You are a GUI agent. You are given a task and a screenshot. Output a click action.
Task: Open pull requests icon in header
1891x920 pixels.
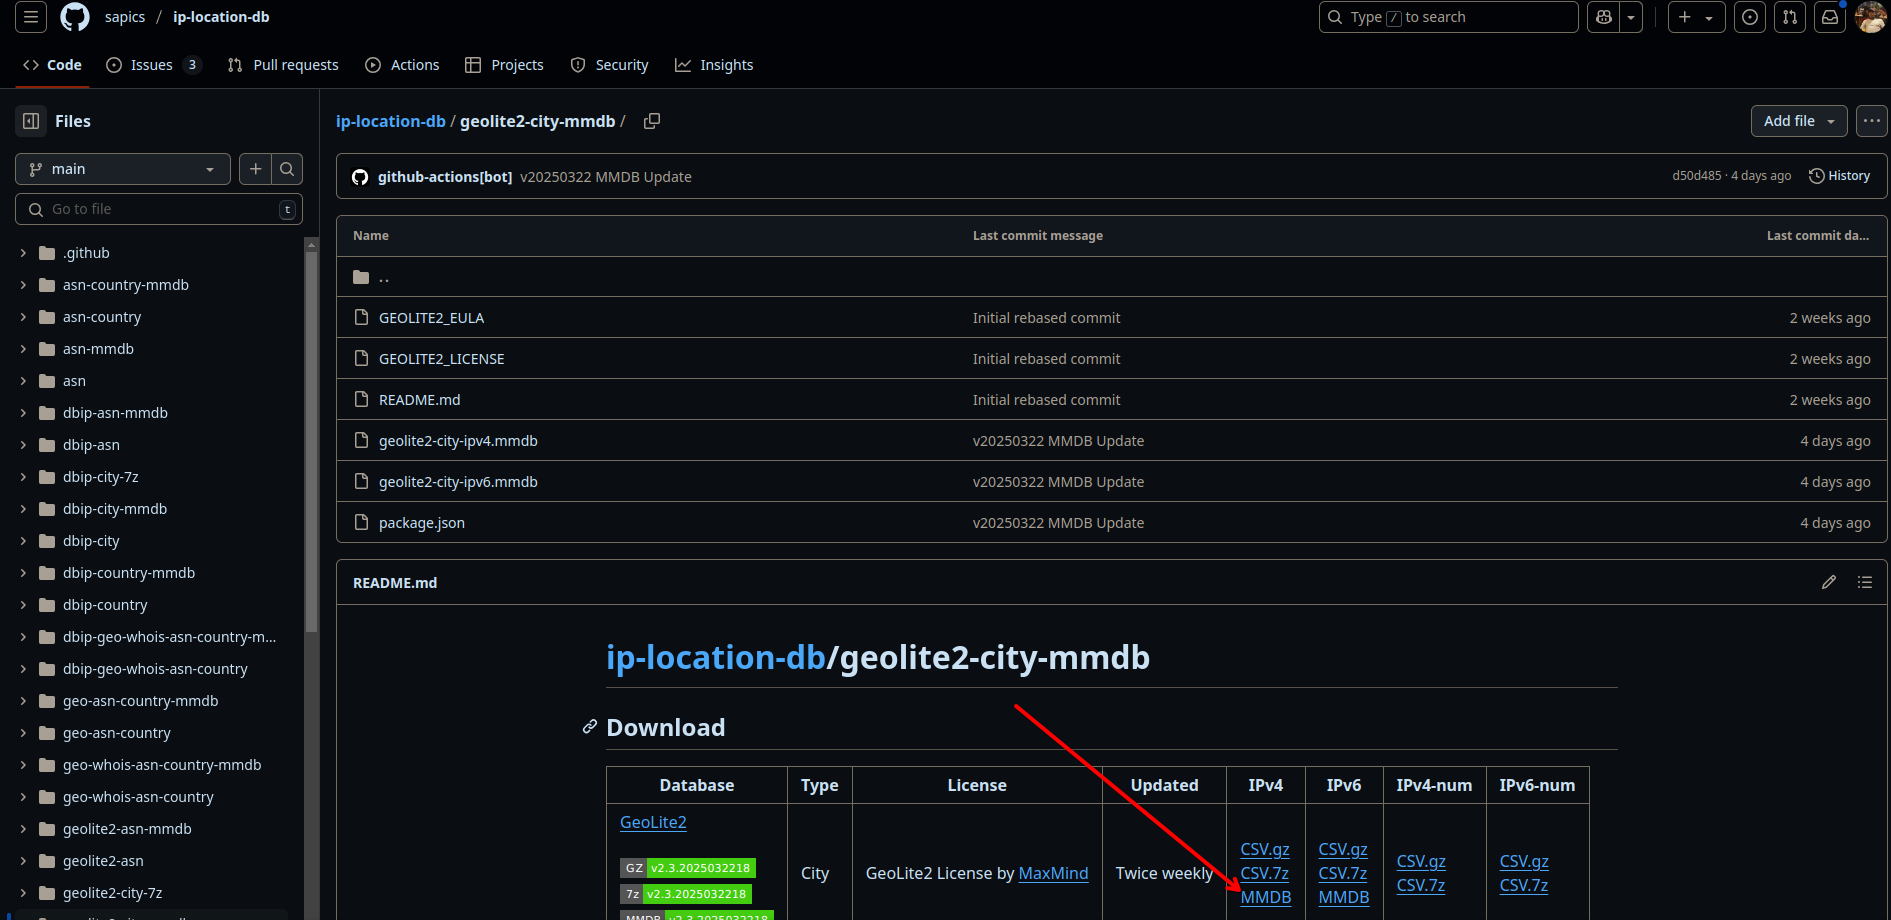point(1790,17)
